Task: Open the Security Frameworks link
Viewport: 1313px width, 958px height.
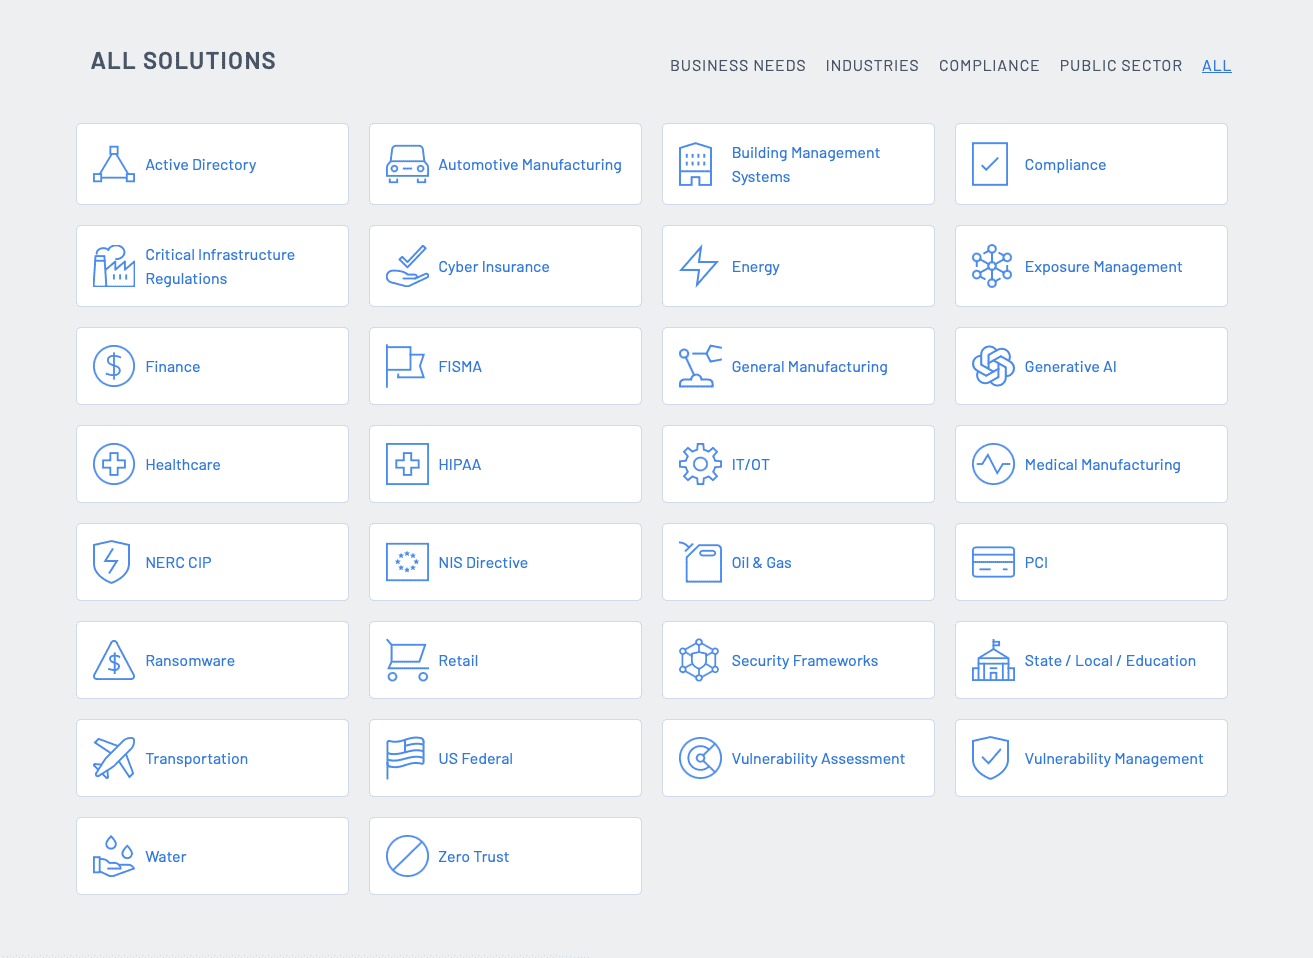Action: [804, 661]
